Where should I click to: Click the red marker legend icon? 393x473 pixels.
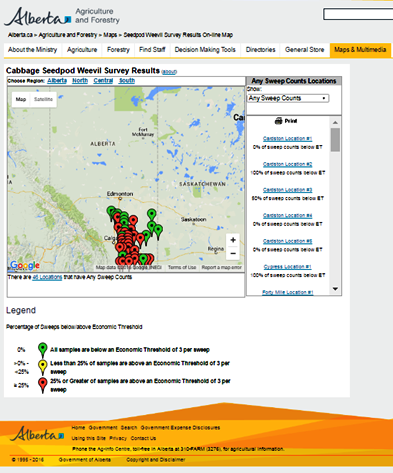tap(42, 385)
